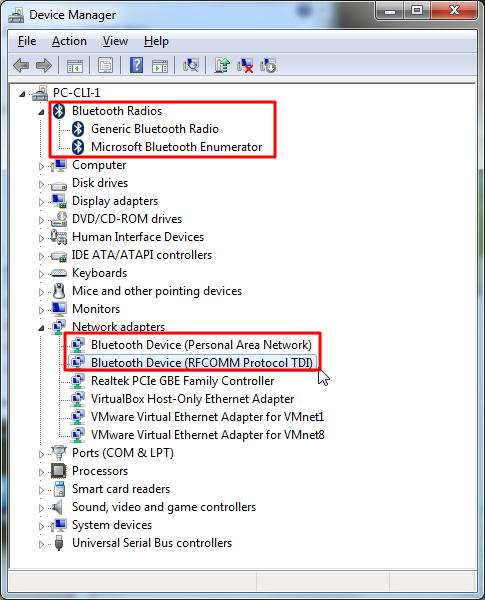Select the Network adapters label
The height and width of the screenshot is (600, 485).
118,327
